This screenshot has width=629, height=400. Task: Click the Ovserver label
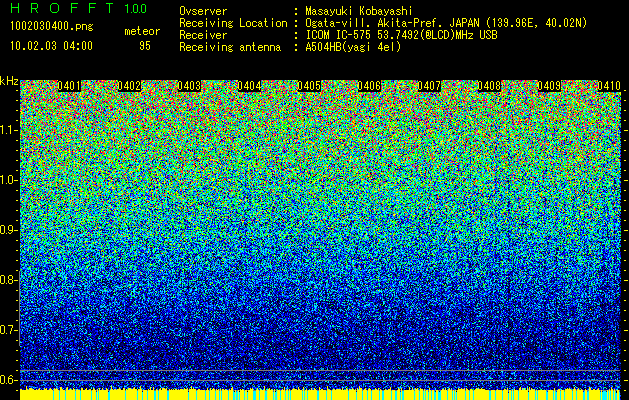click(x=203, y=11)
